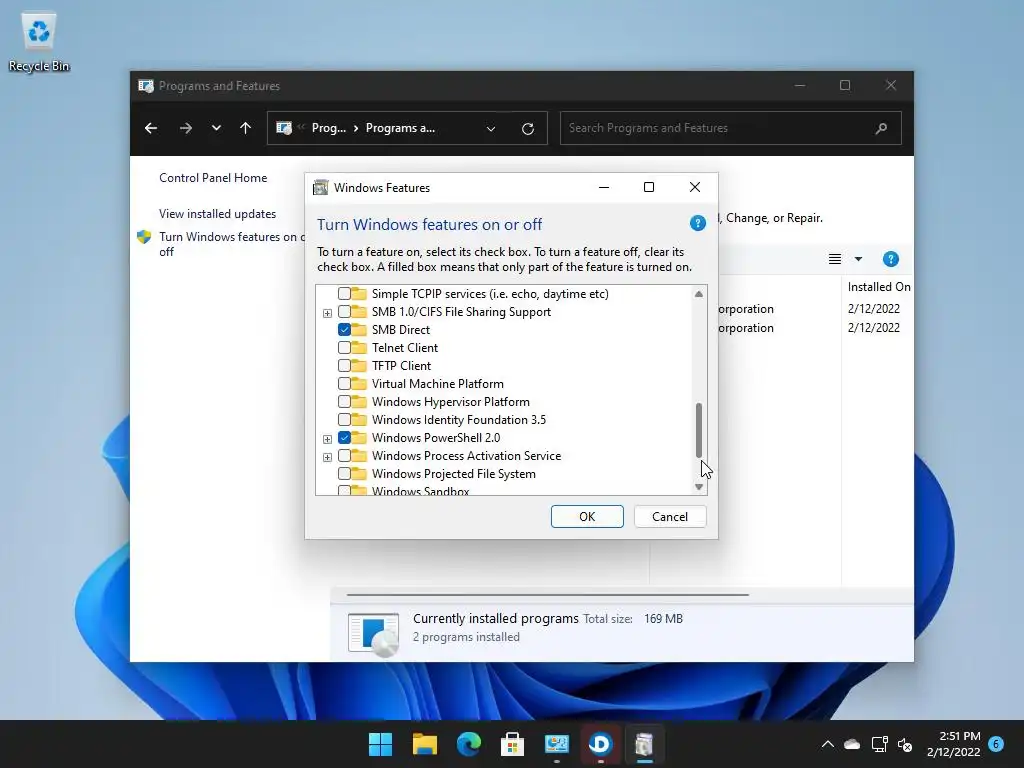Click the Windows Features title bar icon
This screenshot has height=768, width=1024.
click(320, 187)
